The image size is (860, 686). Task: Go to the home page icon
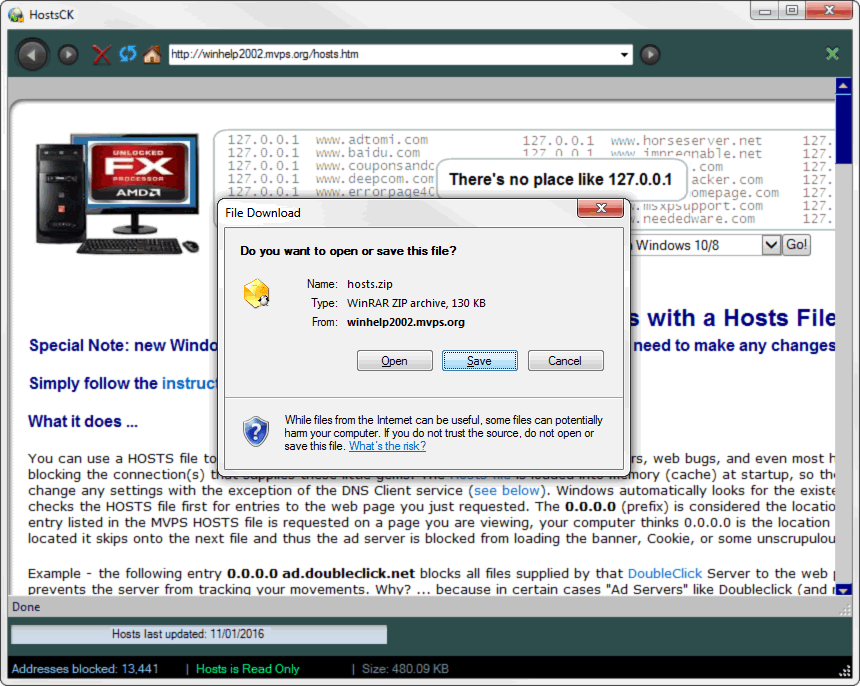click(152, 54)
